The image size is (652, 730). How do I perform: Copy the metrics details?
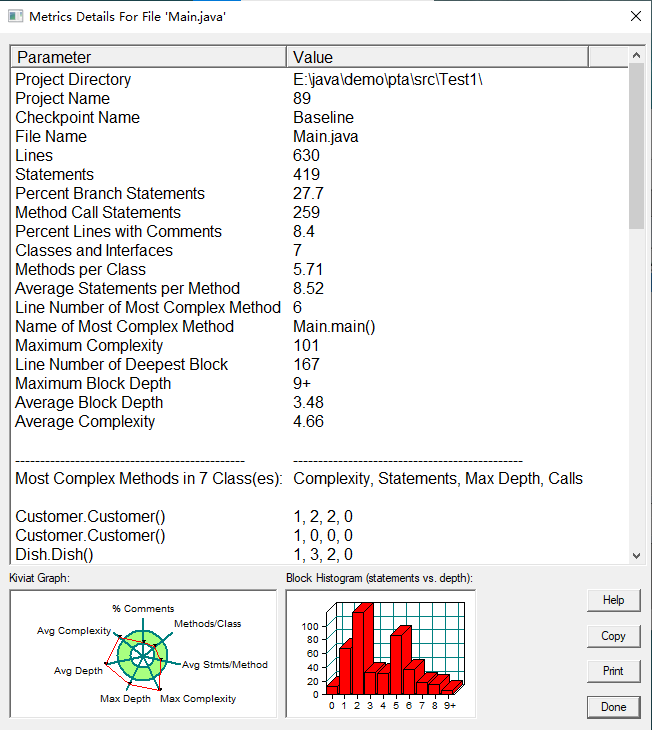[x=613, y=636]
